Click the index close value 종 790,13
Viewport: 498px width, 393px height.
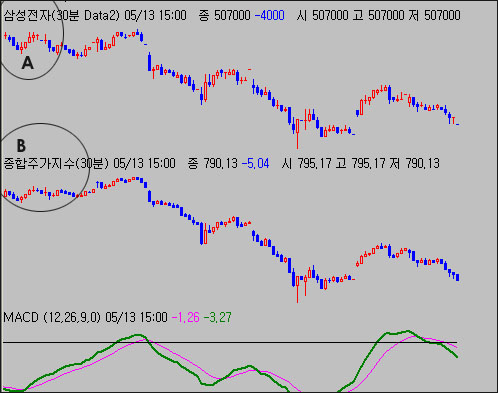coord(213,164)
